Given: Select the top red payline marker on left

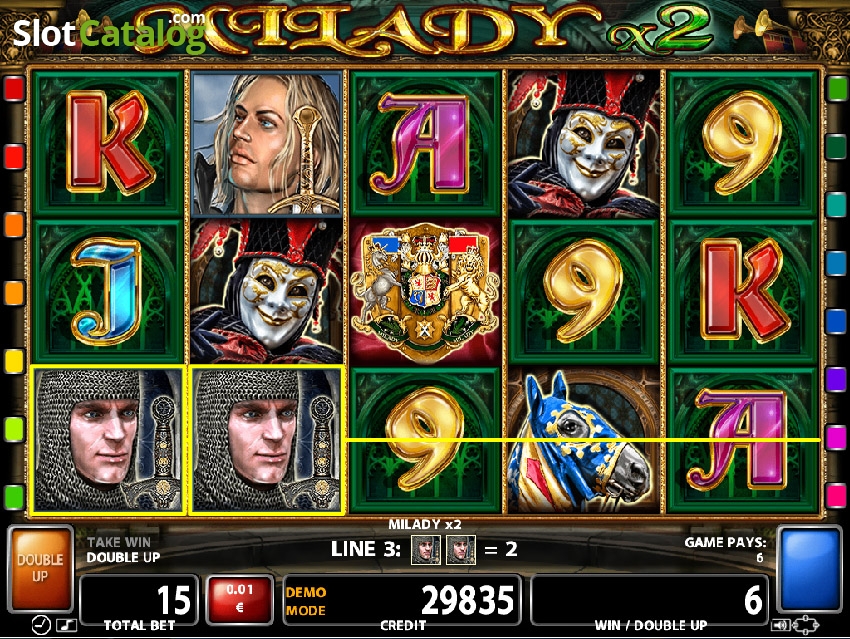Looking at the screenshot, I should (x=14, y=89).
